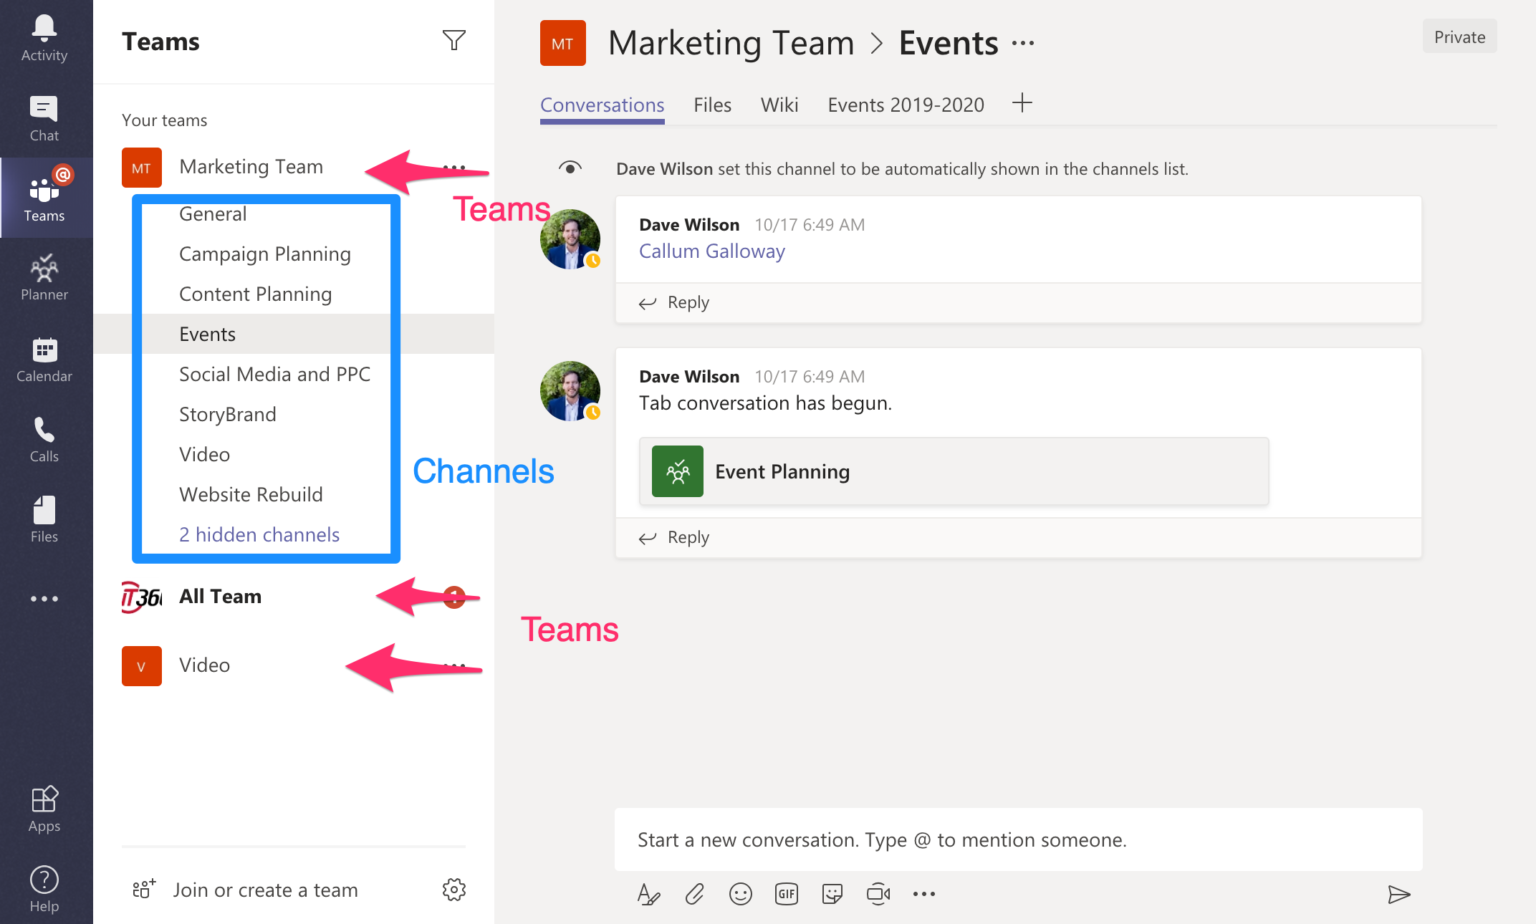This screenshot has height=924, width=1536.
Task: Expand the All Team team
Action: point(220,597)
